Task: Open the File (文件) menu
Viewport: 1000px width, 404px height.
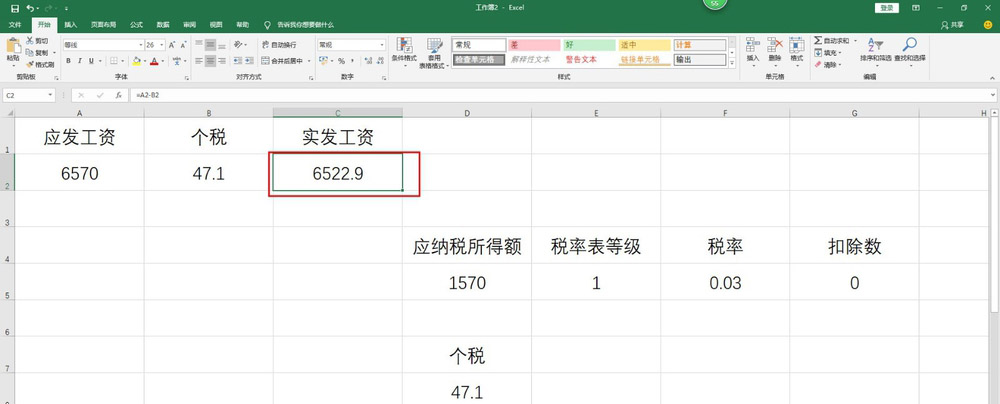Action: point(15,23)
